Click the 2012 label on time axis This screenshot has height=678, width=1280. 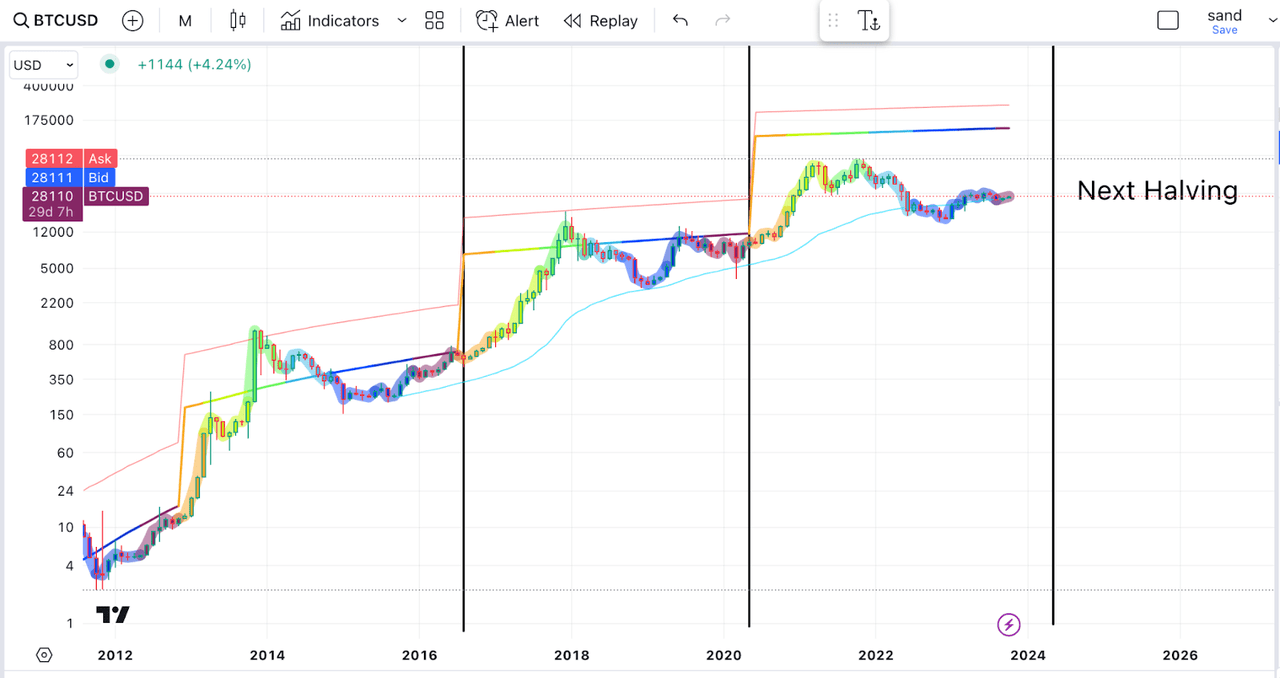pyautogui.click(x=115, y=655)
